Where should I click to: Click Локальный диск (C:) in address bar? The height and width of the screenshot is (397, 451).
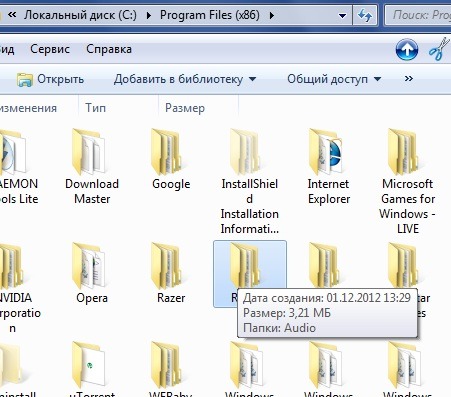pyautogui.click(x=80, y=15)
